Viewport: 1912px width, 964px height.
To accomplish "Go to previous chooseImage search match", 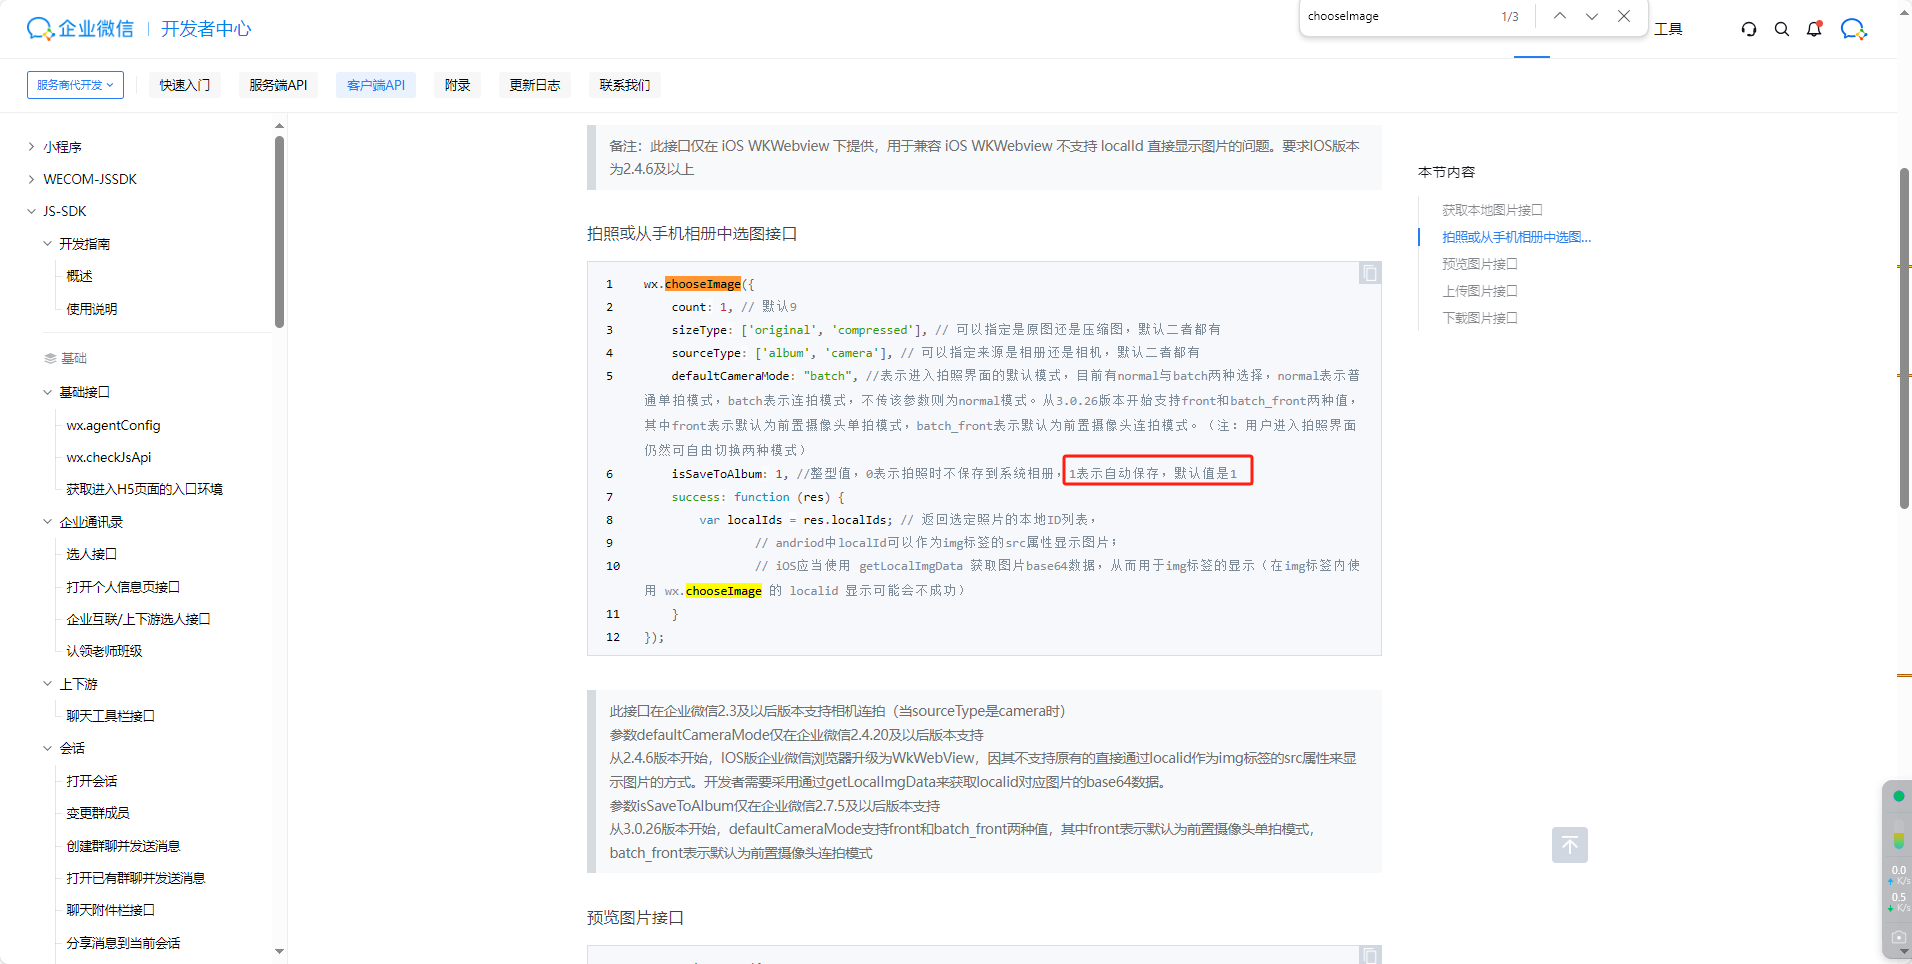I will (x=1559, y=16).
